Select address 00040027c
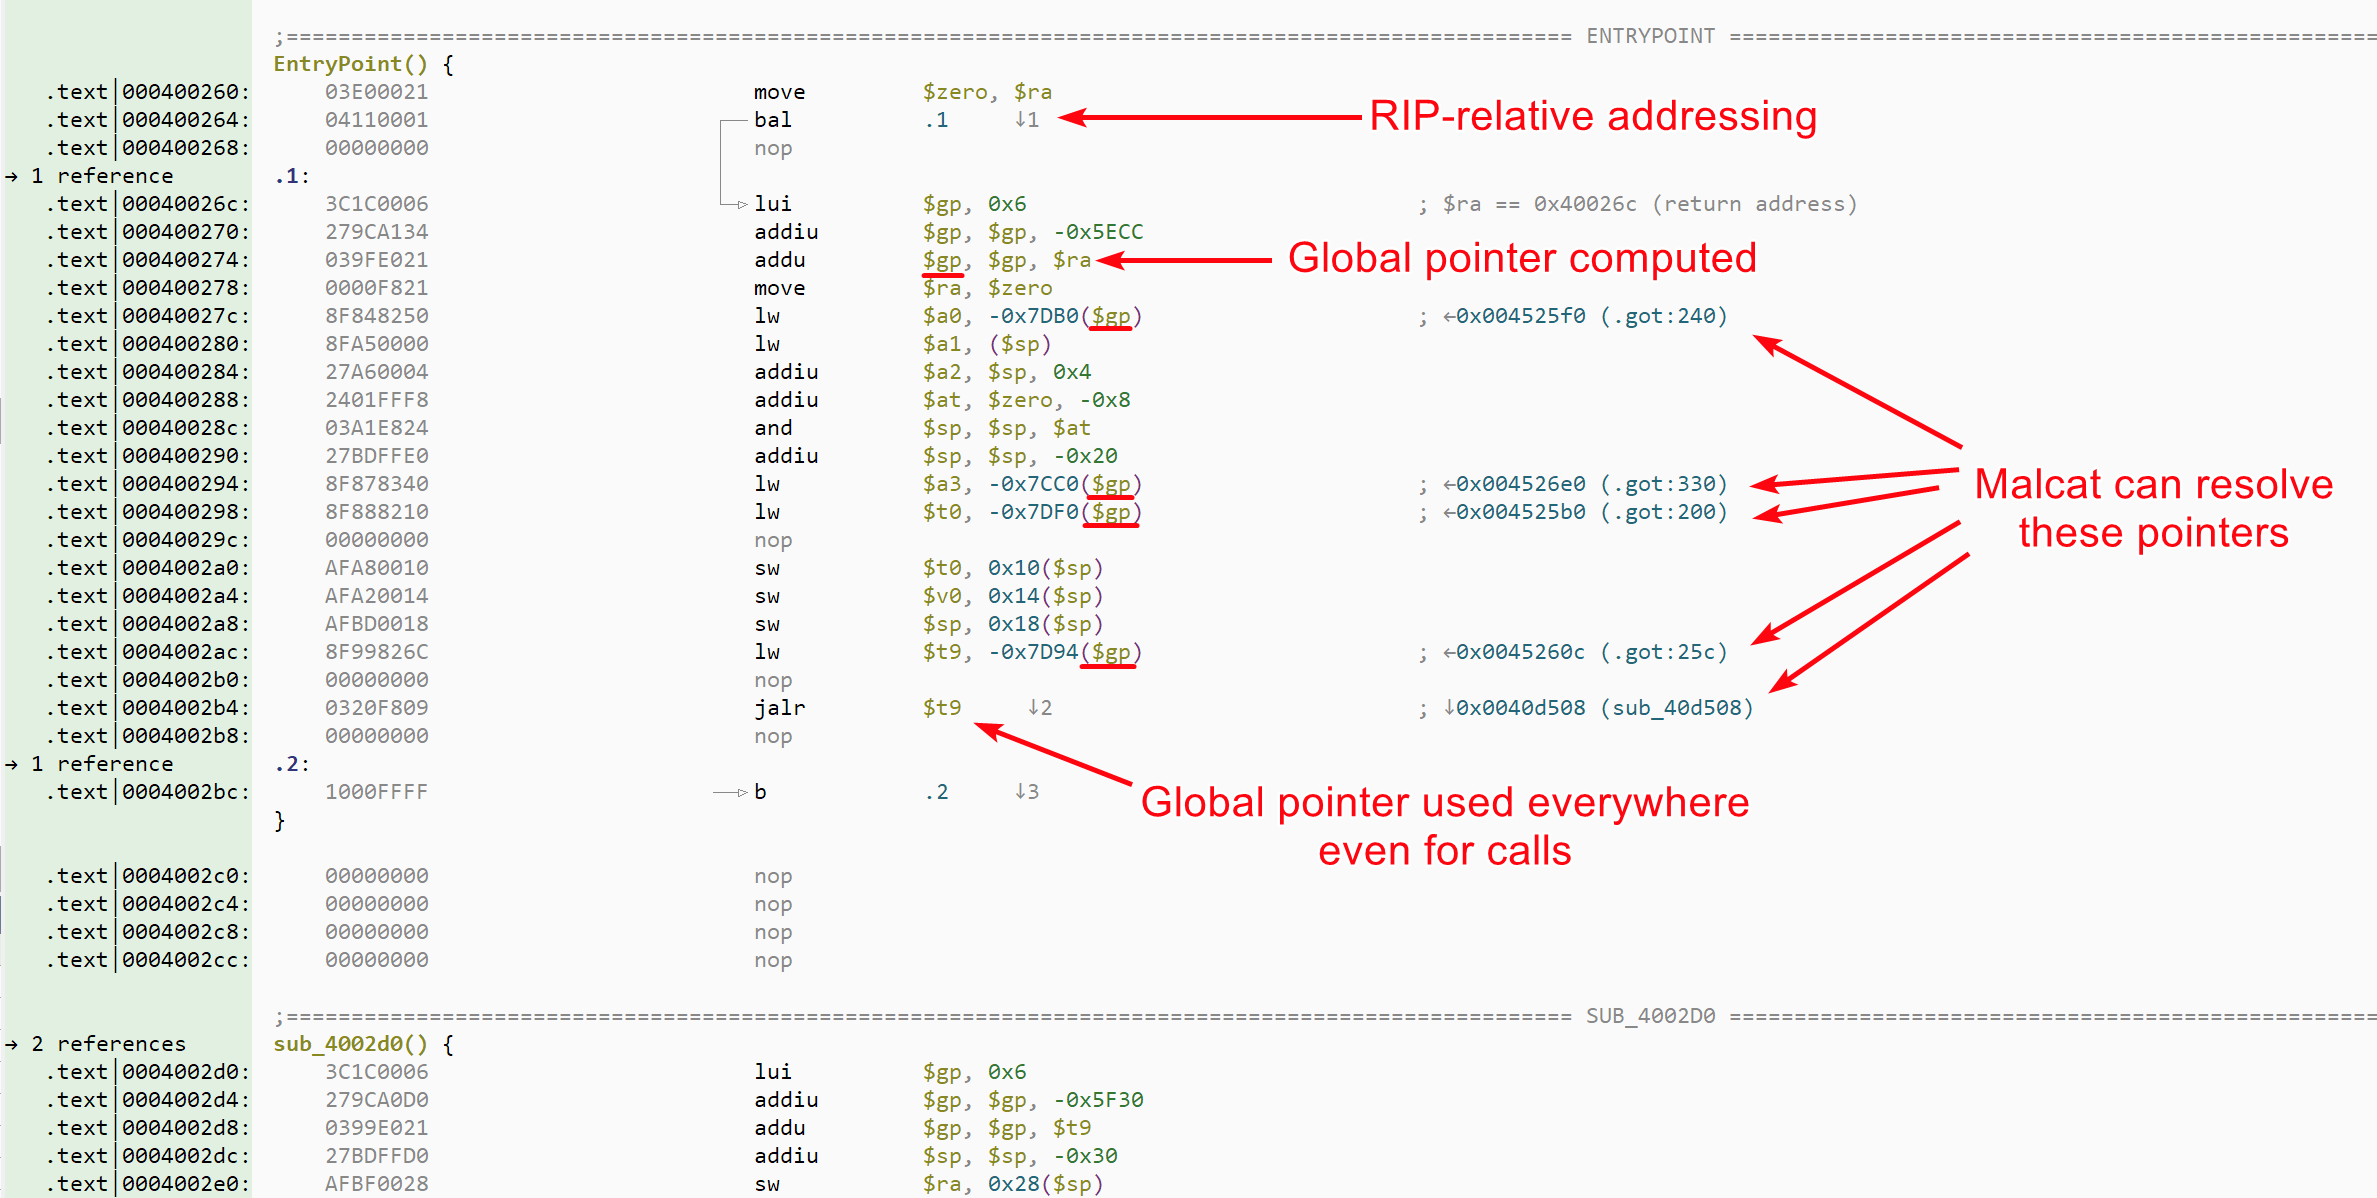The height and width of the screenshot is (1198, 2377). 185,316
